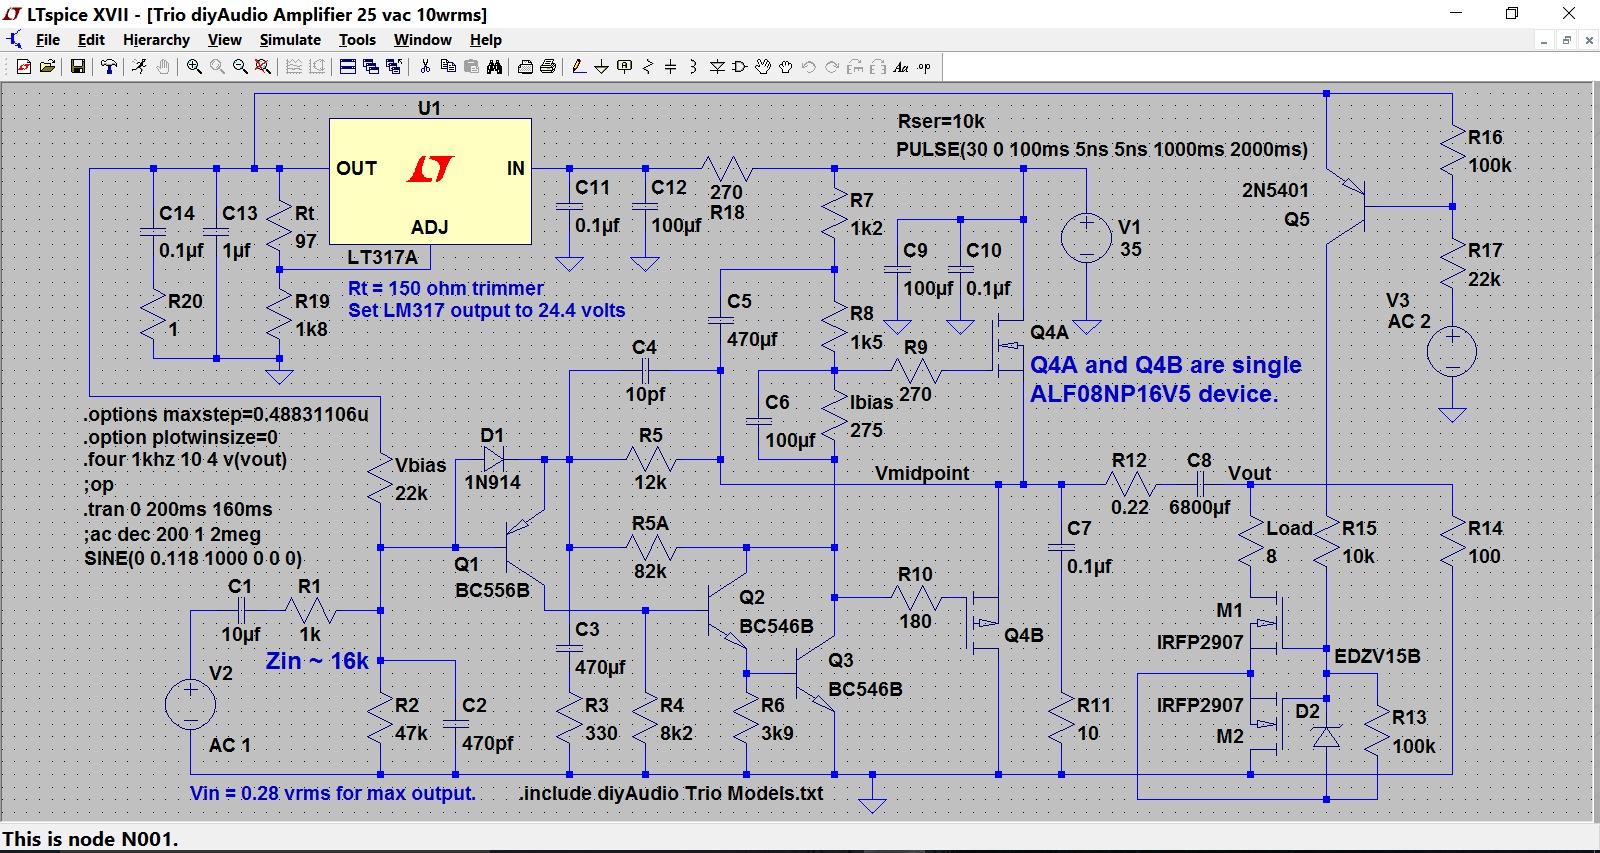Click the BC556B transistor label

coord(492,590)
